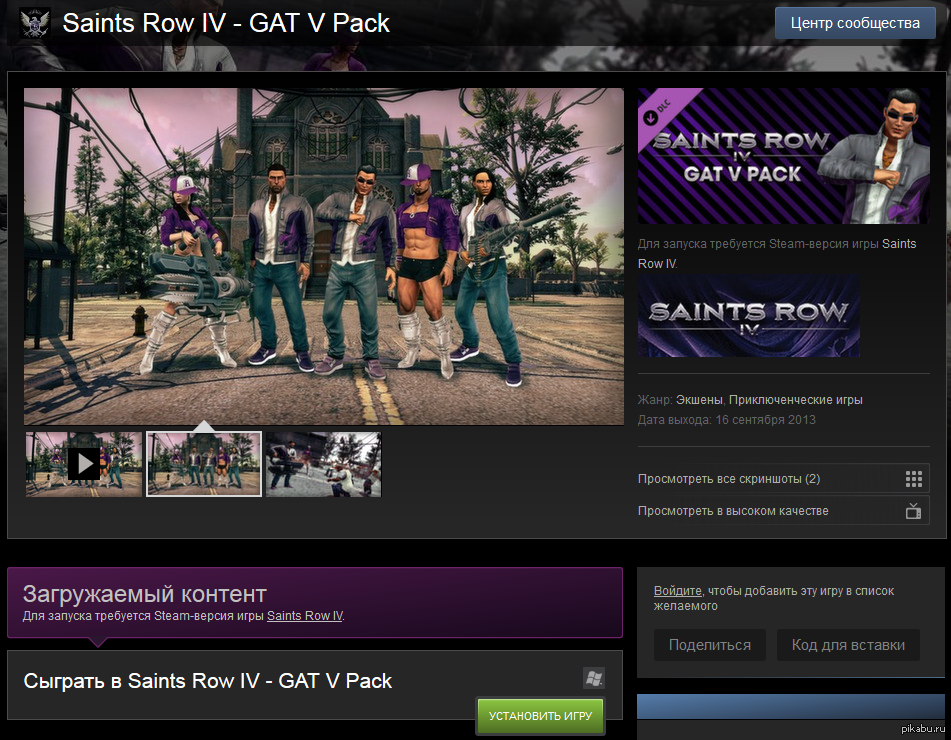Viewport: 951px width, 740px height.
Task: Select the third screenshot thumbnail
Action: click(x=323, y=464)
